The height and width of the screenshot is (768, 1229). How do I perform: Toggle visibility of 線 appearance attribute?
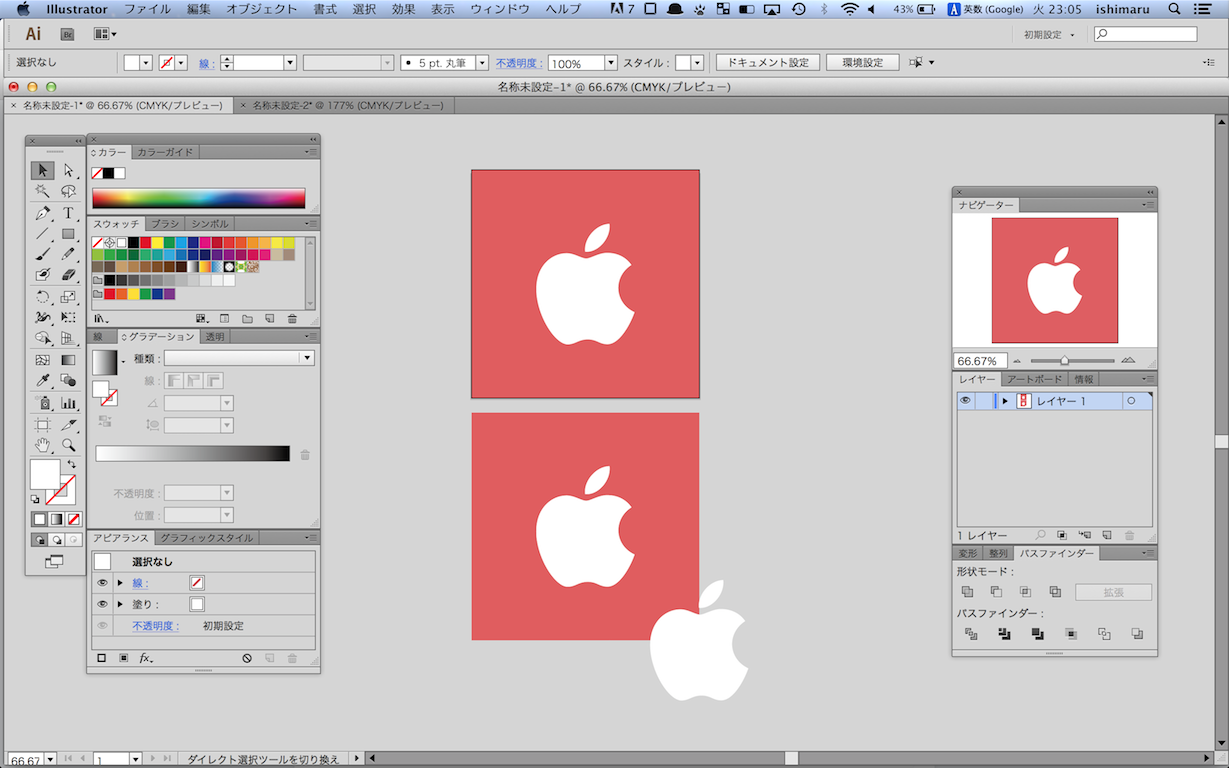[102, 582]
